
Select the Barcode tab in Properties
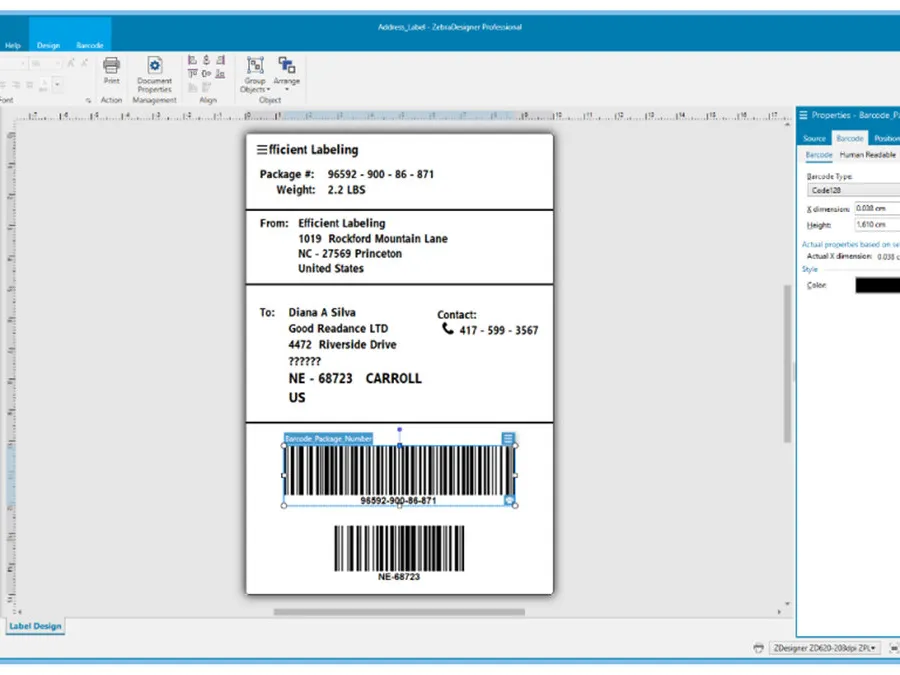tap(849, 138)
